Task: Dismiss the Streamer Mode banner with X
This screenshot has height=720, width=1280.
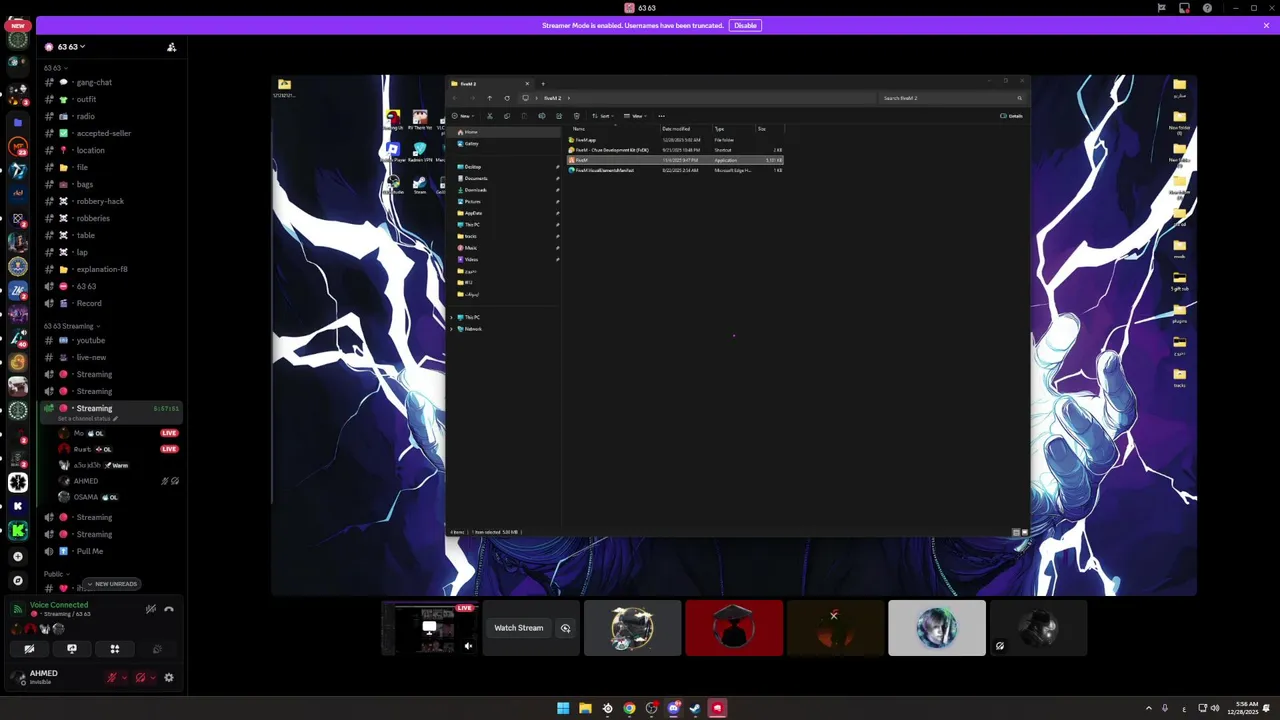Action: [1266, 25]
